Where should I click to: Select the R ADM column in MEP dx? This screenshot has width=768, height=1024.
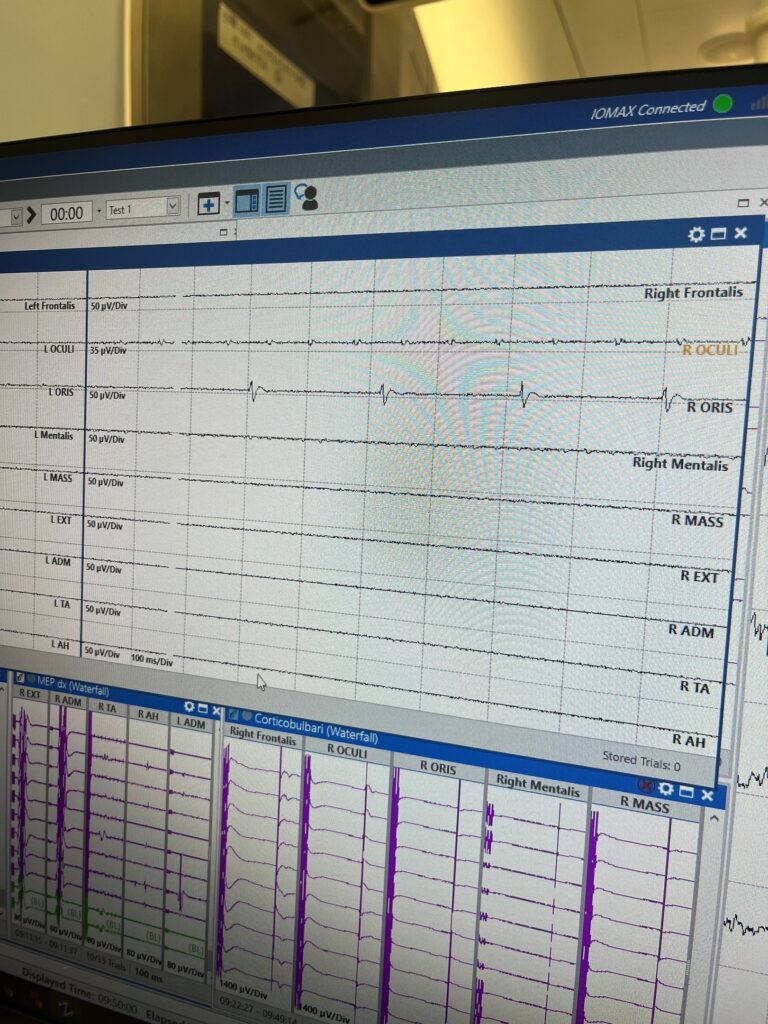click(68, 700)
